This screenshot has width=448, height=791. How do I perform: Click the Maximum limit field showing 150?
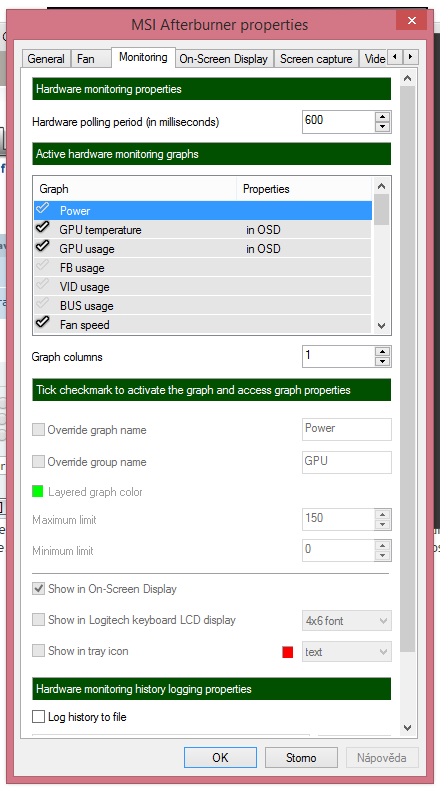[x=339, y=519]
